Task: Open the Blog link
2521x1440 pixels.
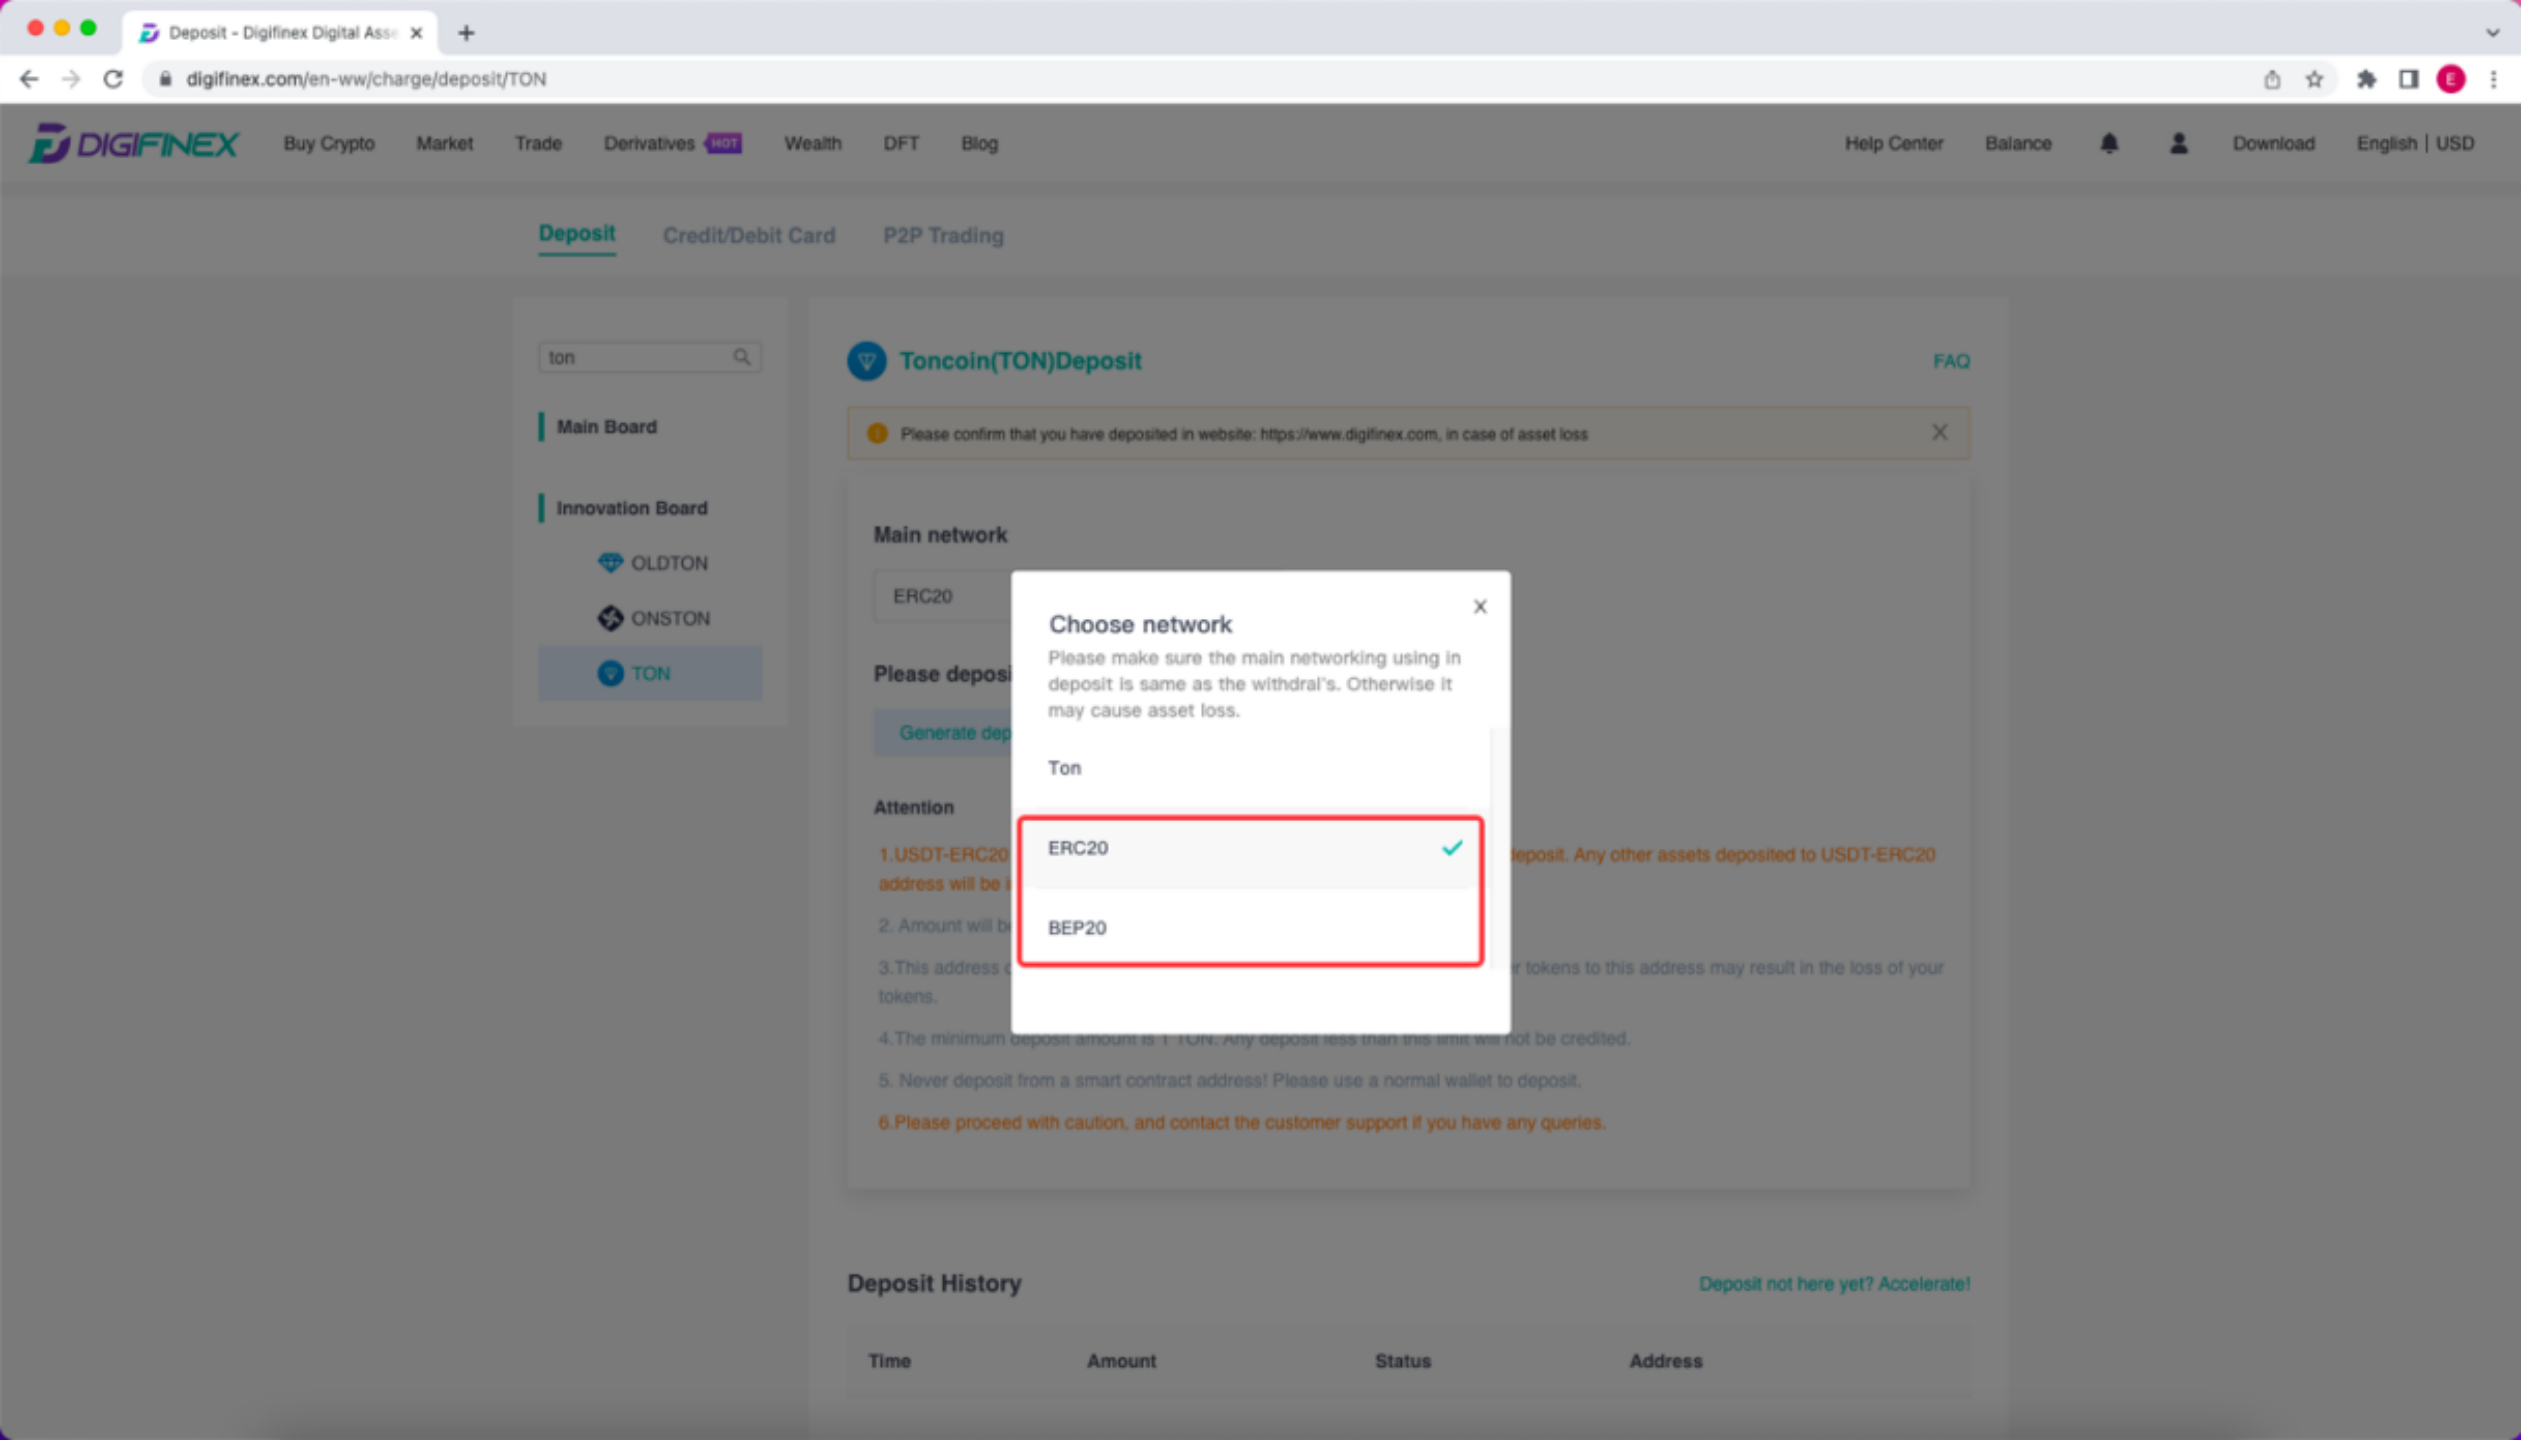Action: click(979, 143)
